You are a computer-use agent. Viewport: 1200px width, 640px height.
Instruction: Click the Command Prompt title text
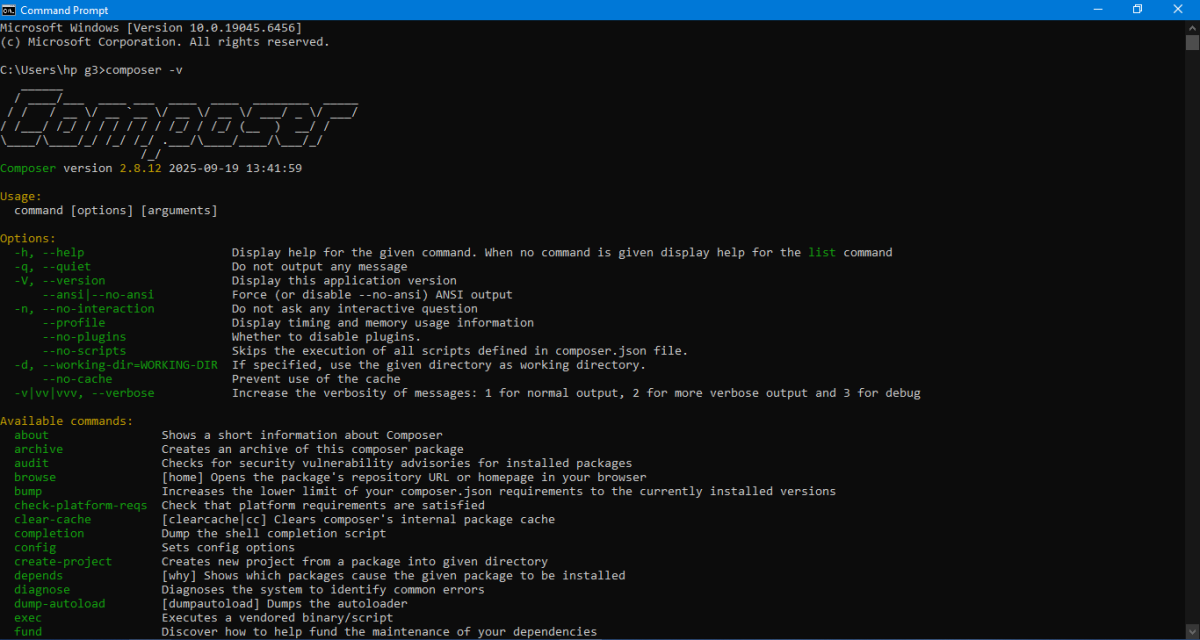click(x=62, y=9)
